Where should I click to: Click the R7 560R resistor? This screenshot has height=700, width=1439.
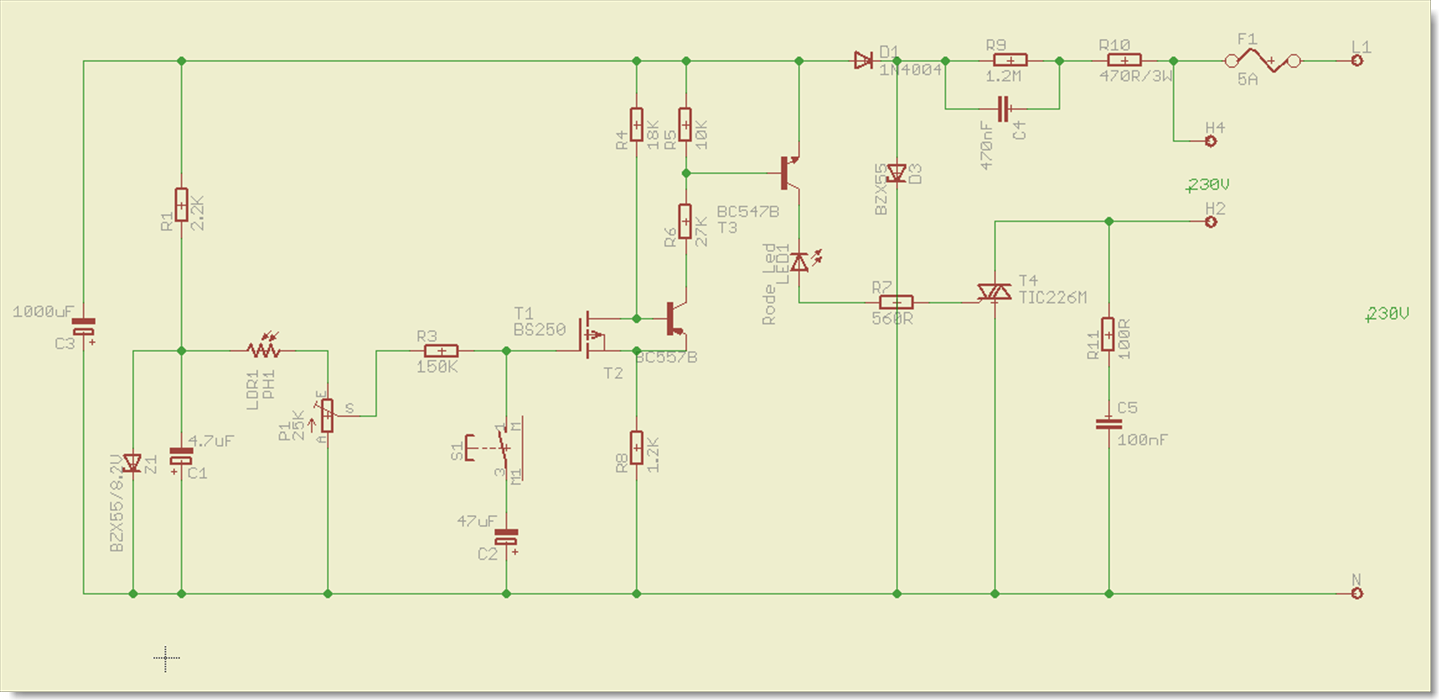pyautogui.click(x=896, y=302)
